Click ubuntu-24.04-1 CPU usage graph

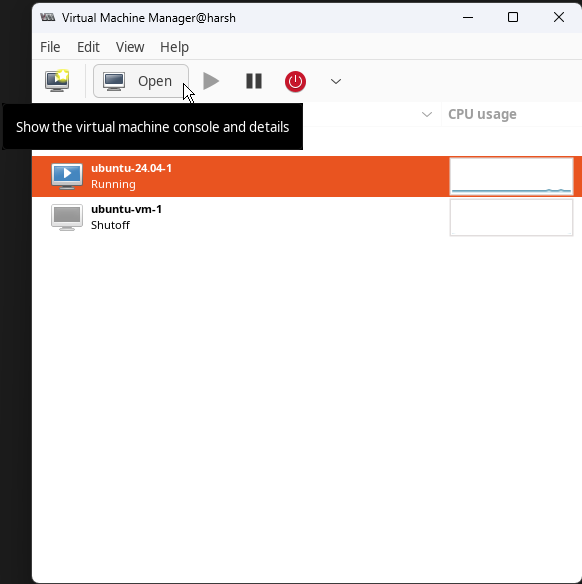tap(511, 177)
